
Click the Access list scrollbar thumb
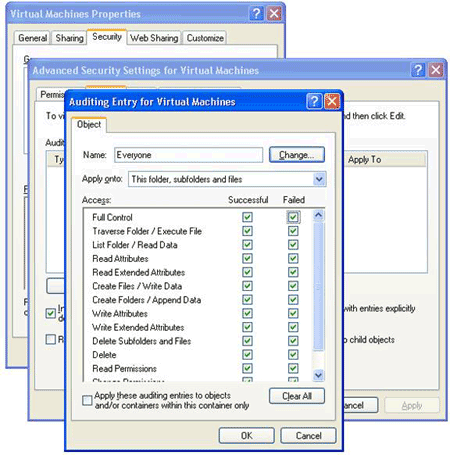(x=318, y=286)
